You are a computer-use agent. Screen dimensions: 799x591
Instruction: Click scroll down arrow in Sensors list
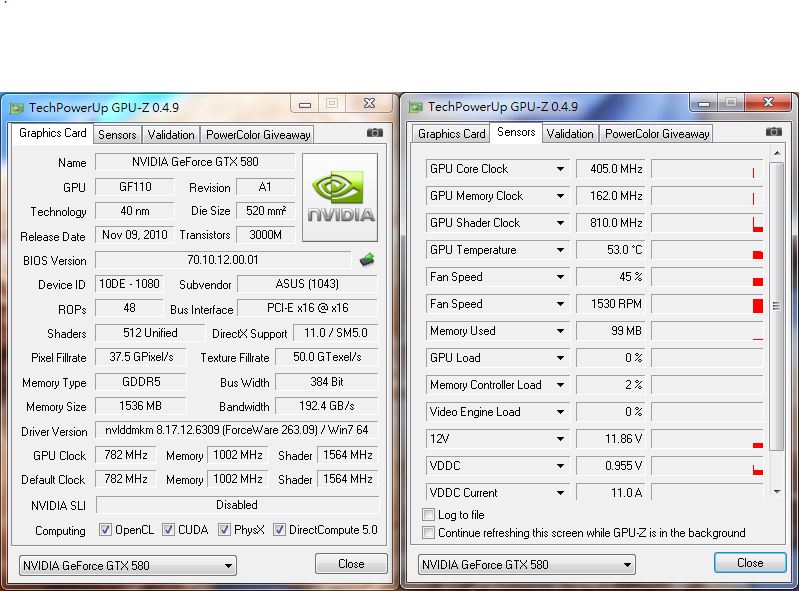777,492
